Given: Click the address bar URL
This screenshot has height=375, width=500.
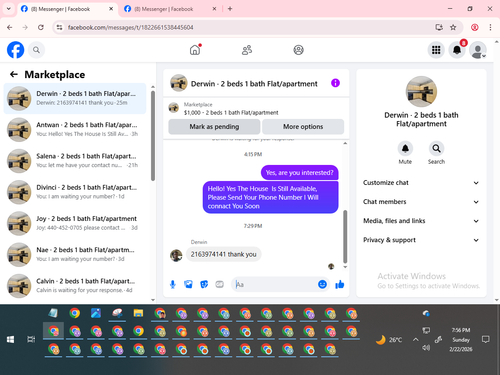Looking at the screenshot, I should coord(130,27).
